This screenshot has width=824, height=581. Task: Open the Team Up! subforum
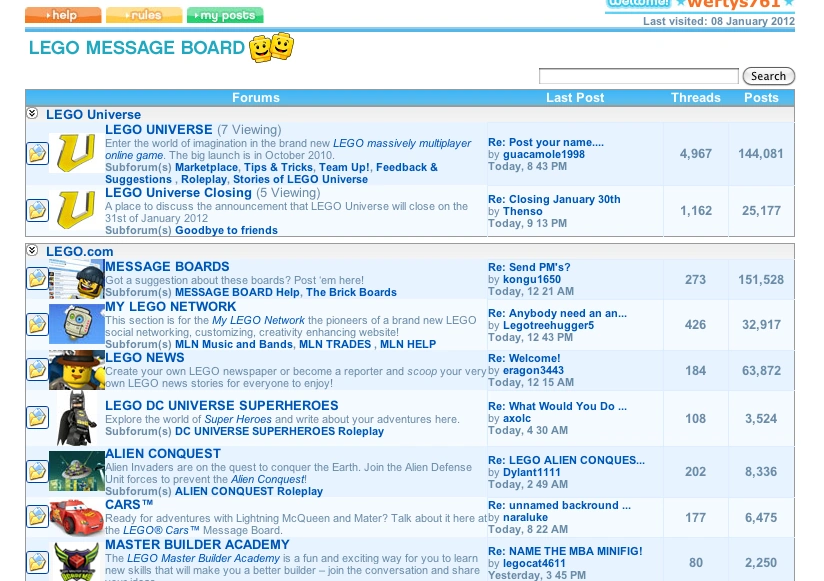pos(344,167)
